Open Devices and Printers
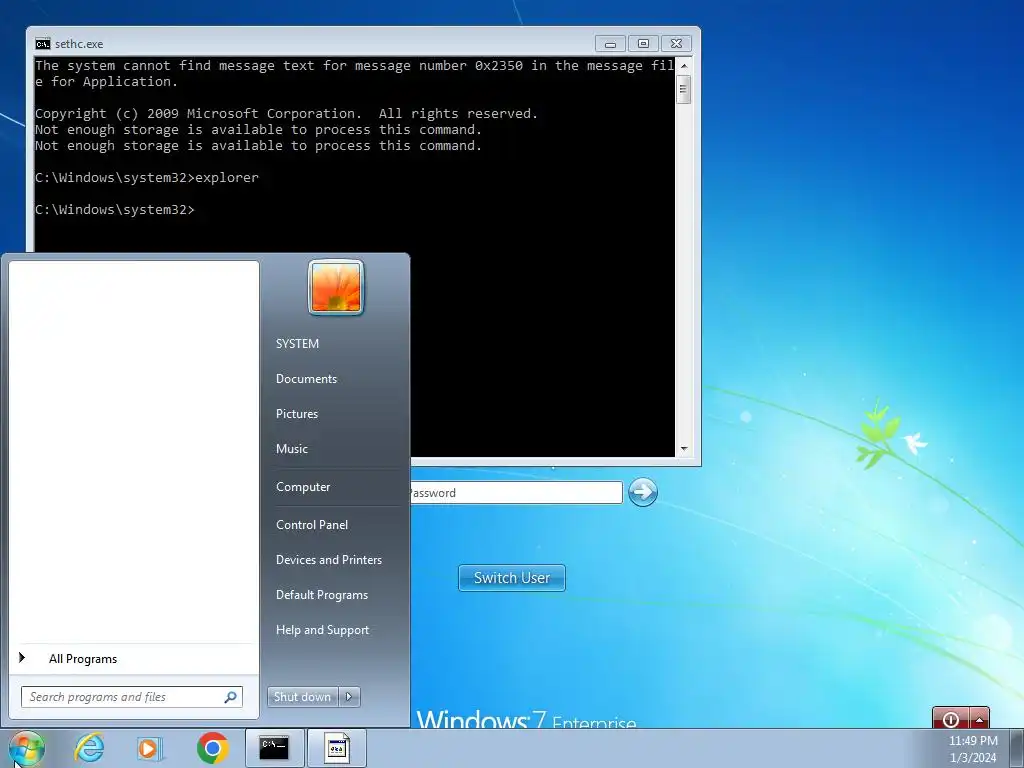1024x768 pixels. click(328, 560)
